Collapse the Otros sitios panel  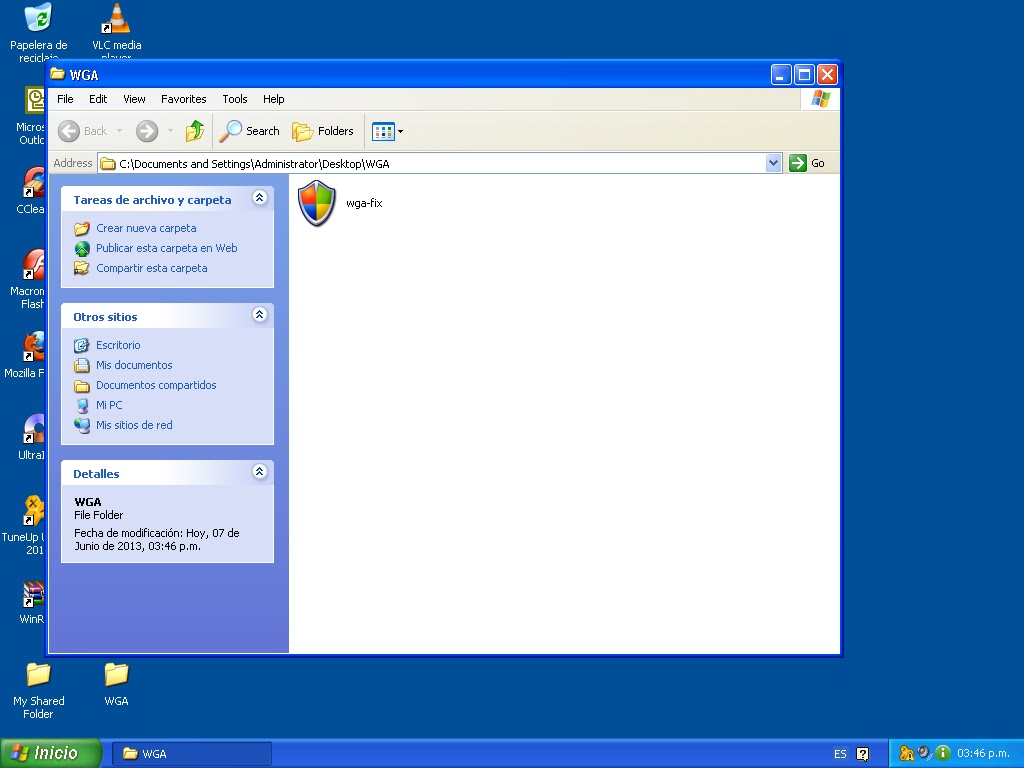click(259, 315)
